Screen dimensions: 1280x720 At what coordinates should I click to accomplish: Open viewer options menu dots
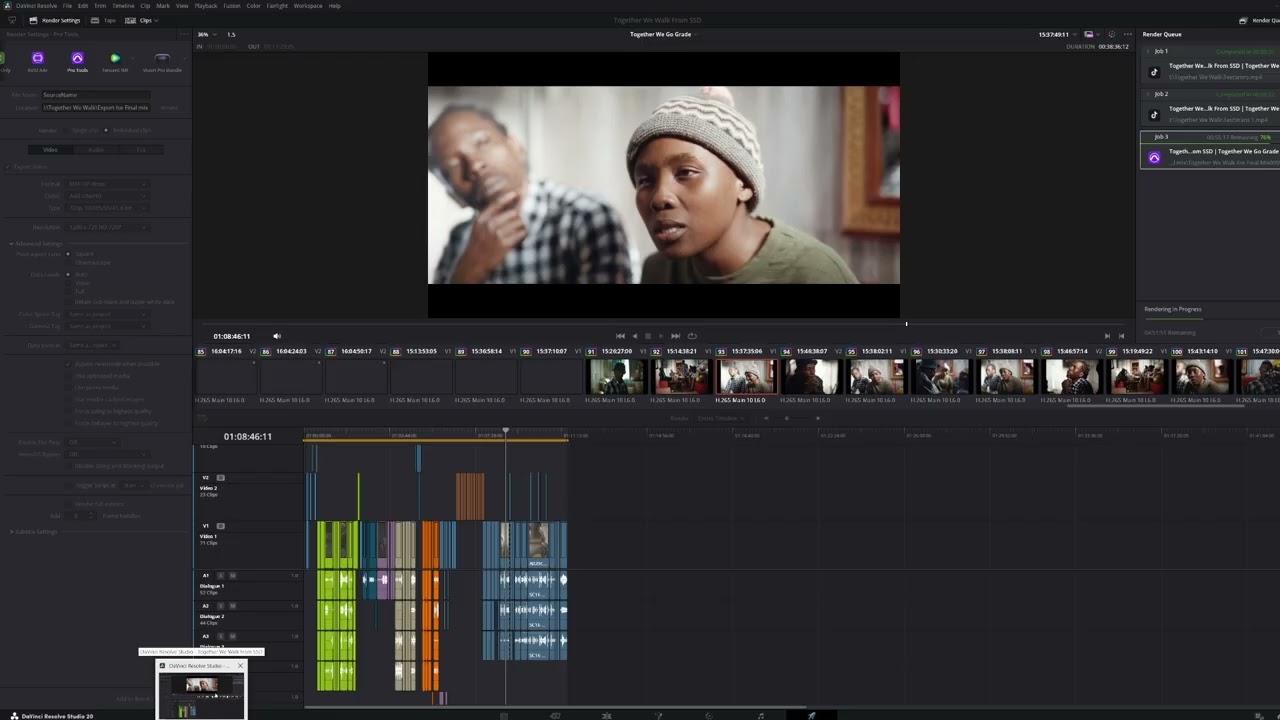click(x=1128, y=34)
